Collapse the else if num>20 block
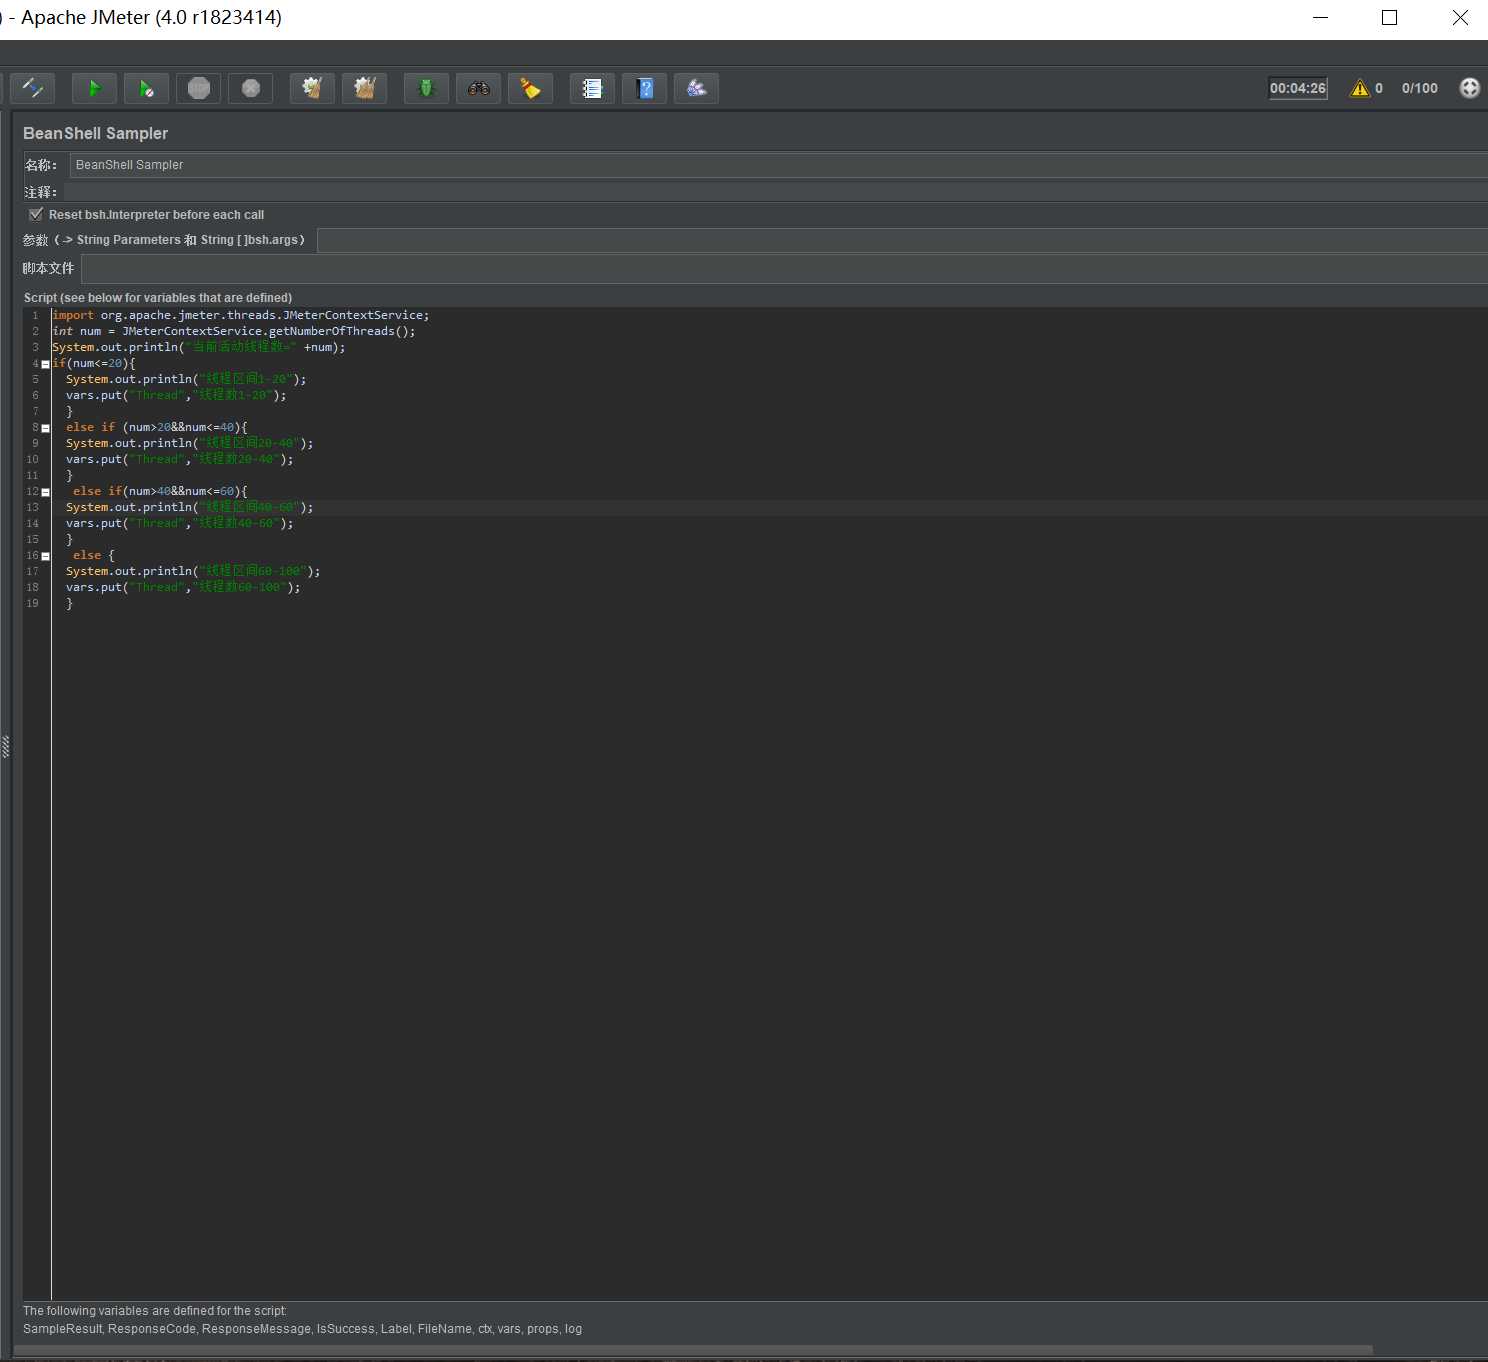This screenshot has height=1362, width=1488. (45, 428)
